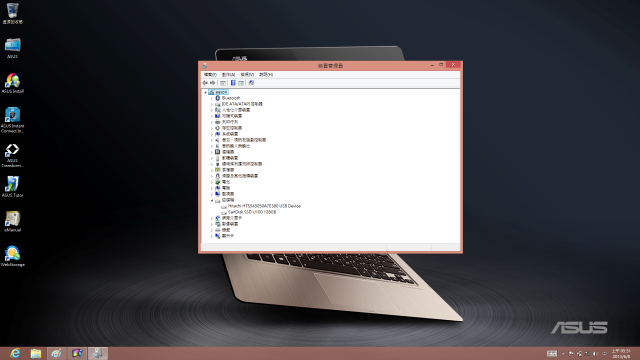Open the 檢視(V) View menu
The height and width of the screenshot is (360, 640).
(247, 75)
